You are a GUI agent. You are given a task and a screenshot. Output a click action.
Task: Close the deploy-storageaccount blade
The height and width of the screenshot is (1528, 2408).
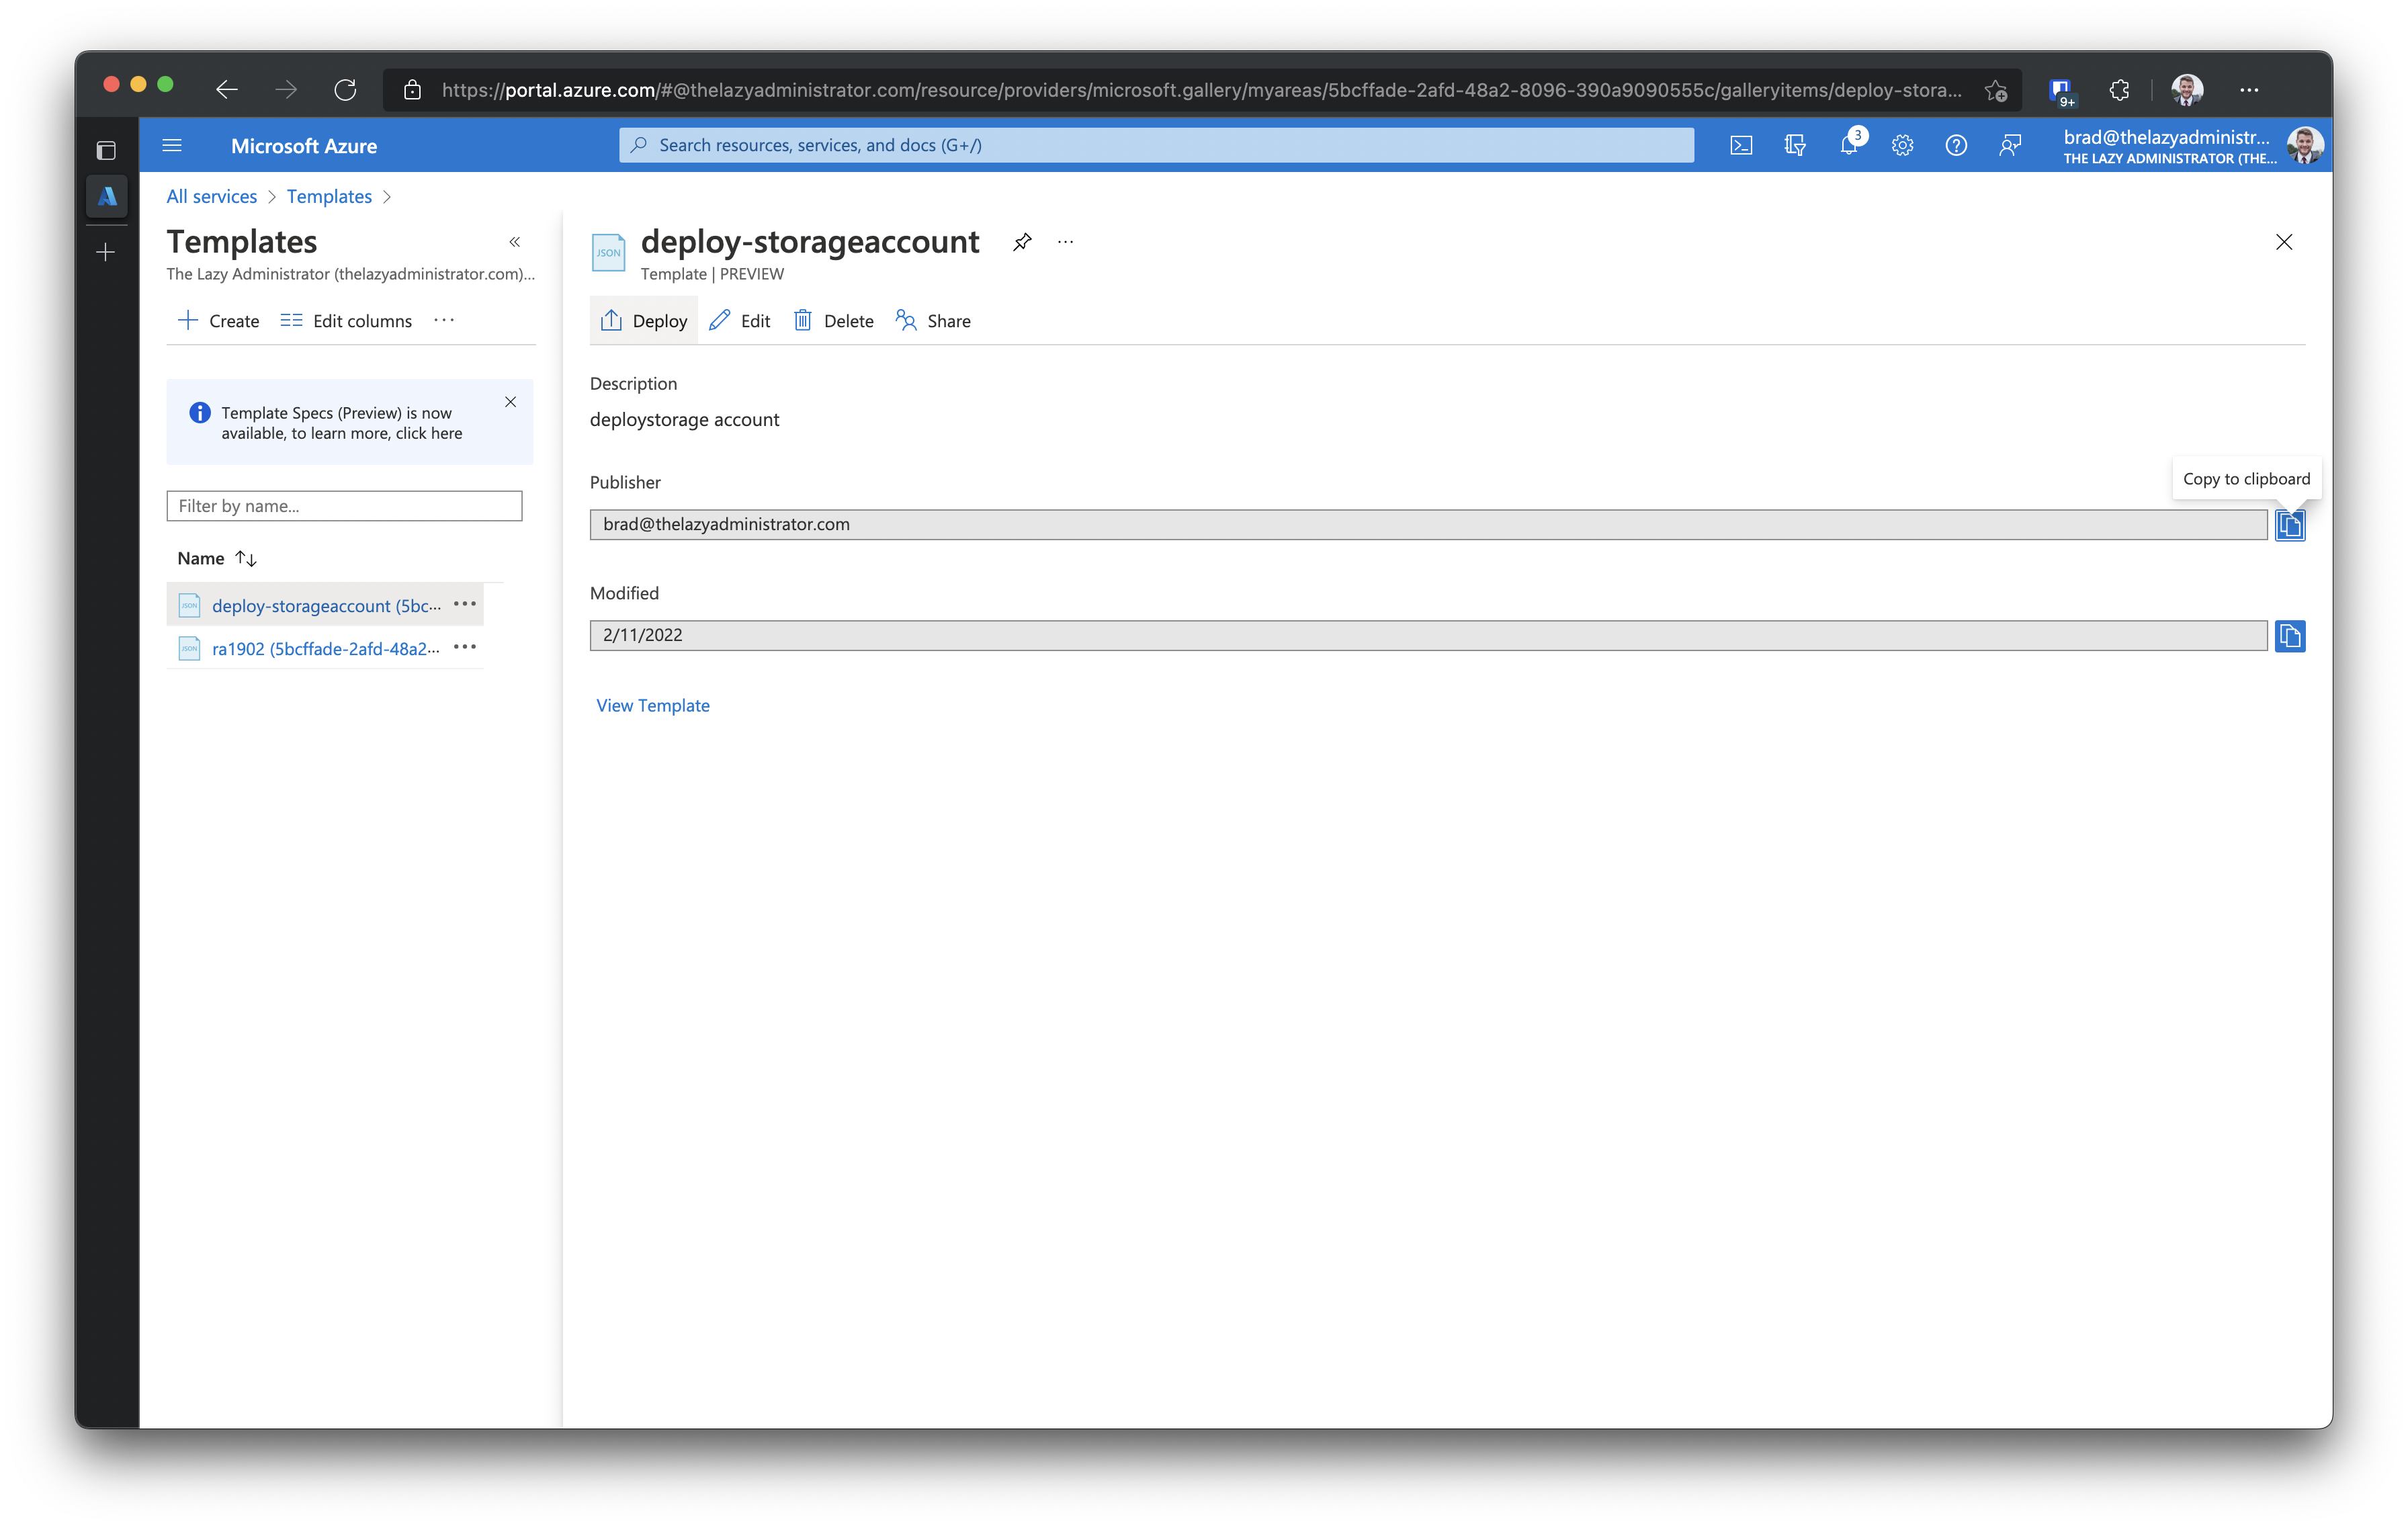pyautogui.click(x=2284, y=242)
